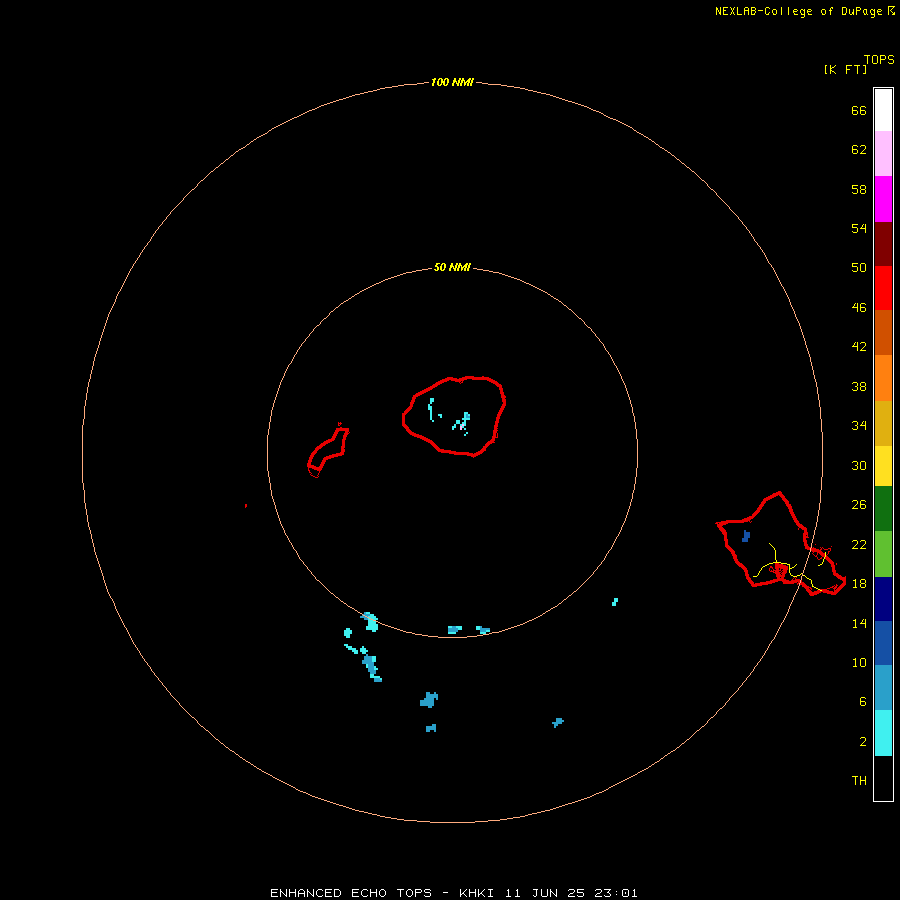Click the 38 legend value
Screen dimensions: 900x900
859,387
